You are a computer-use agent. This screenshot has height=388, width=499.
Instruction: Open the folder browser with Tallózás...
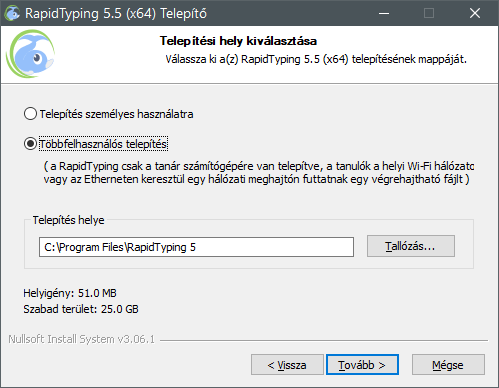click(411, 246)
